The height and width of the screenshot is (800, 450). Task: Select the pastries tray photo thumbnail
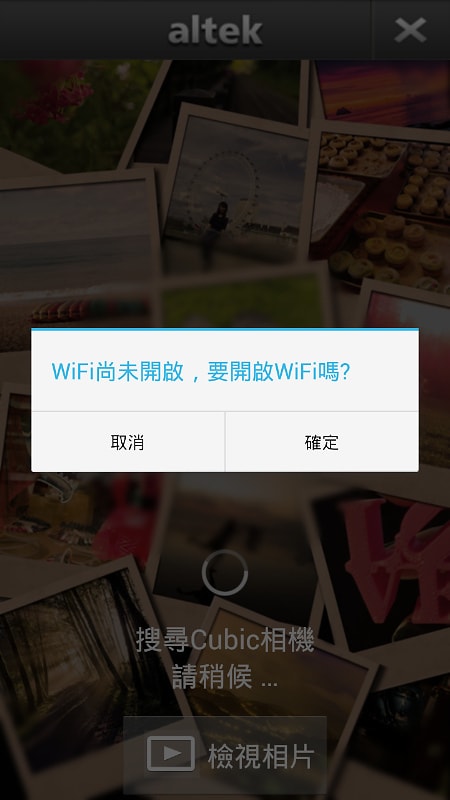382,209
